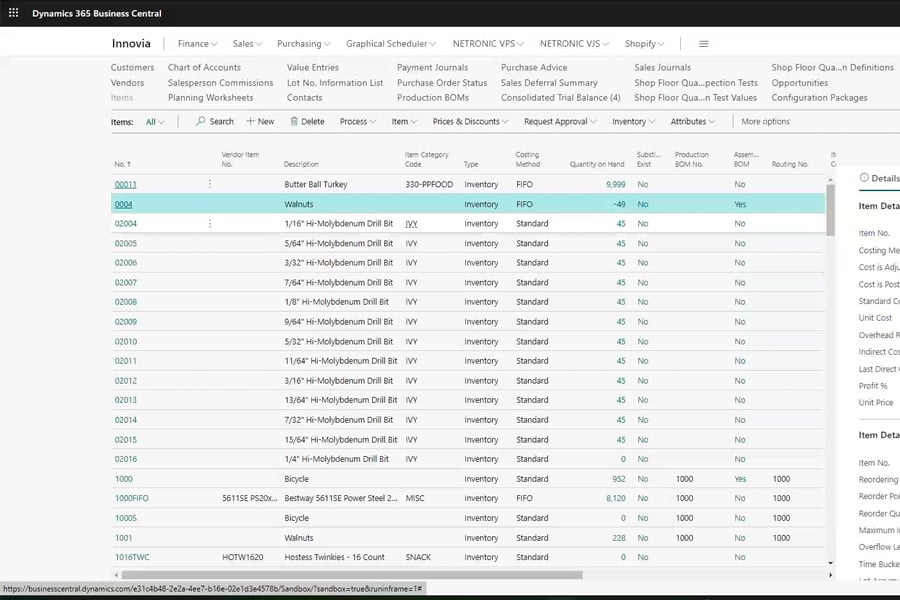900x600 pixels.
Task: Click the vertical scrollbar down arrow
Action: click(830, 563)
